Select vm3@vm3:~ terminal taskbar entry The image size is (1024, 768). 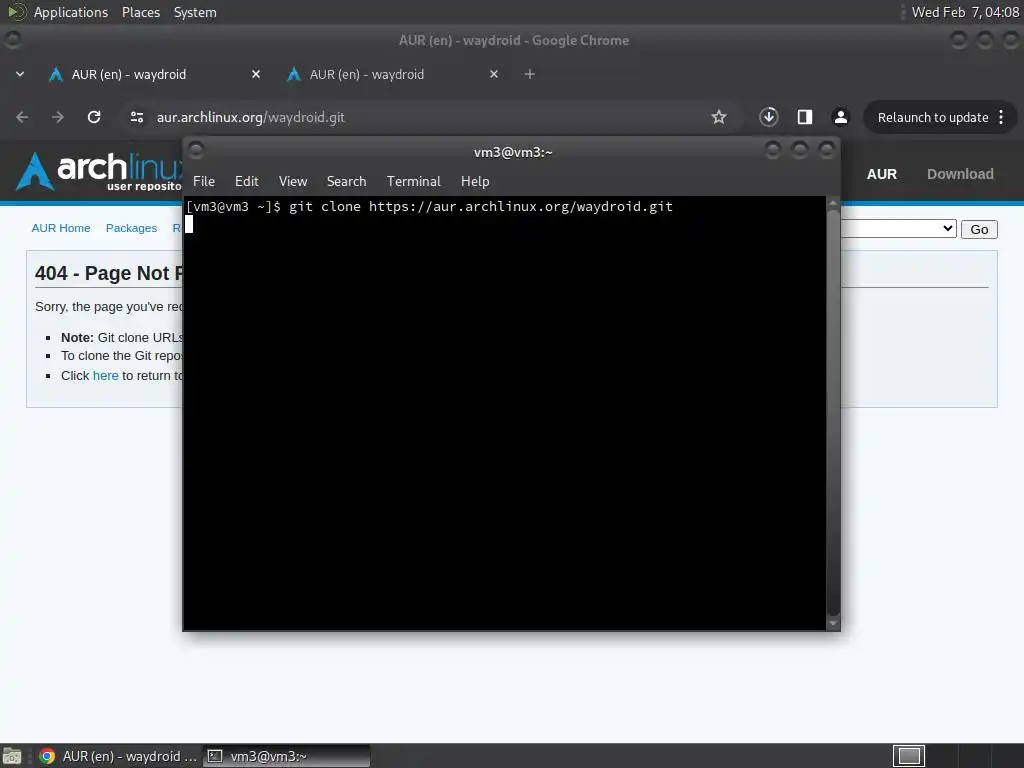286,756
